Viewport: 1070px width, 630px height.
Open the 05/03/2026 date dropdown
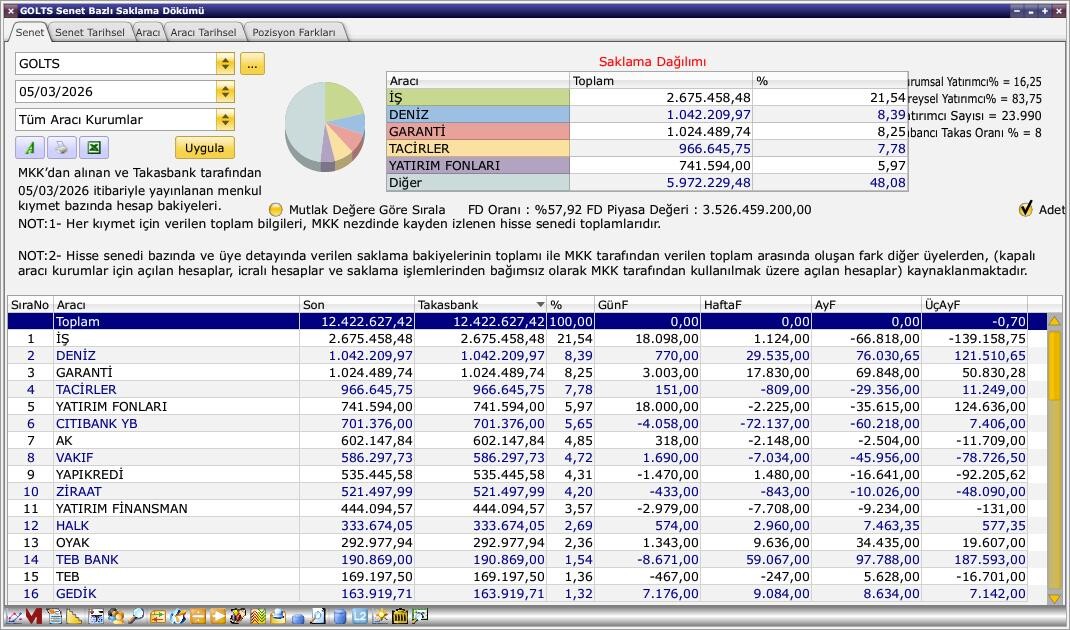pos(225,92)
